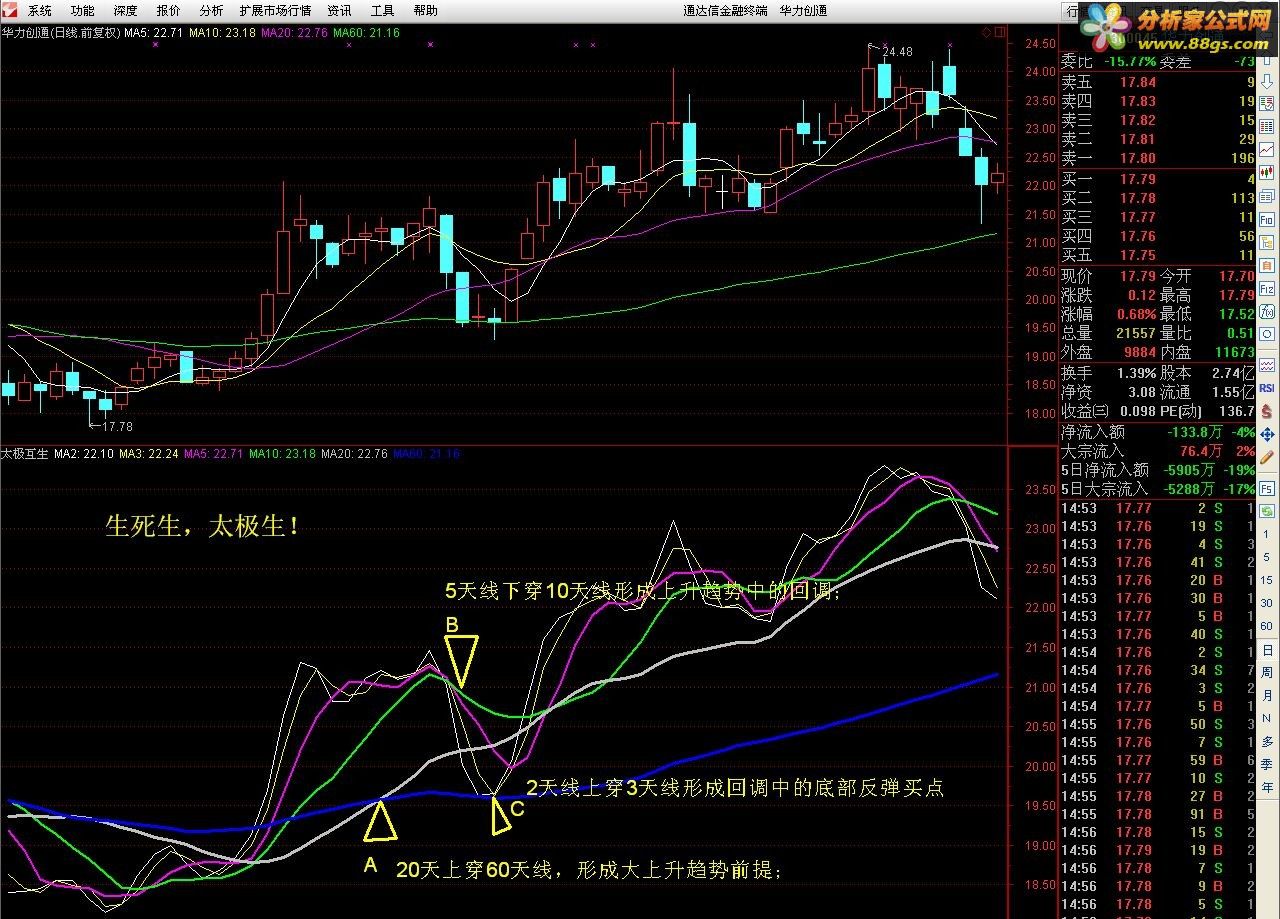
Task: Open the 系统 menu
Action: click(x=40, y=11)
